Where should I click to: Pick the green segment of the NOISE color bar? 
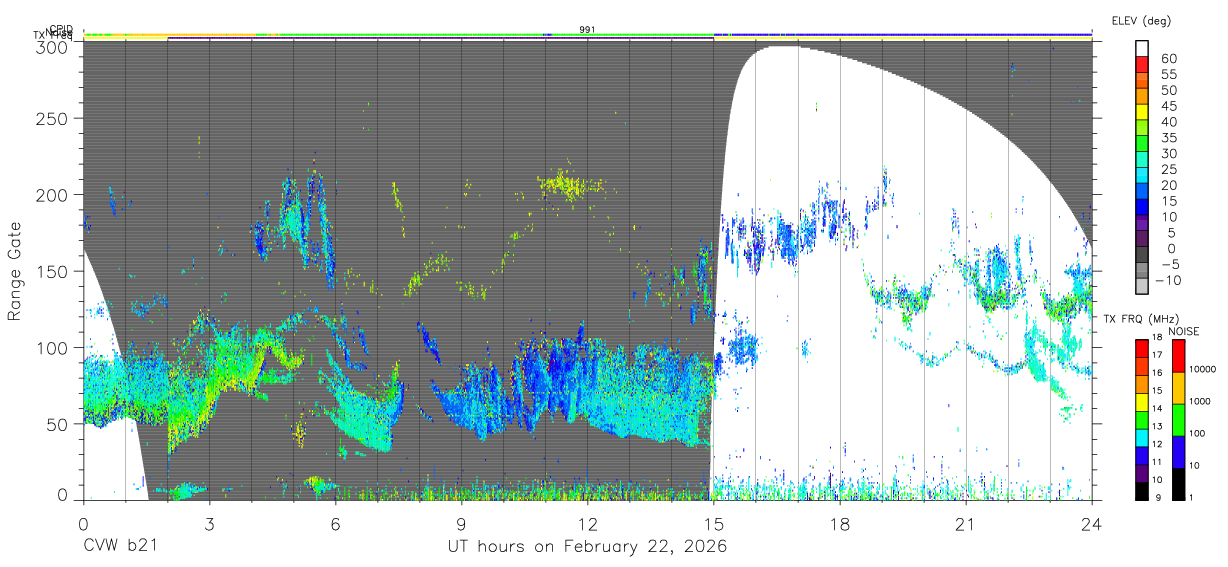(x=1179, y=420)
